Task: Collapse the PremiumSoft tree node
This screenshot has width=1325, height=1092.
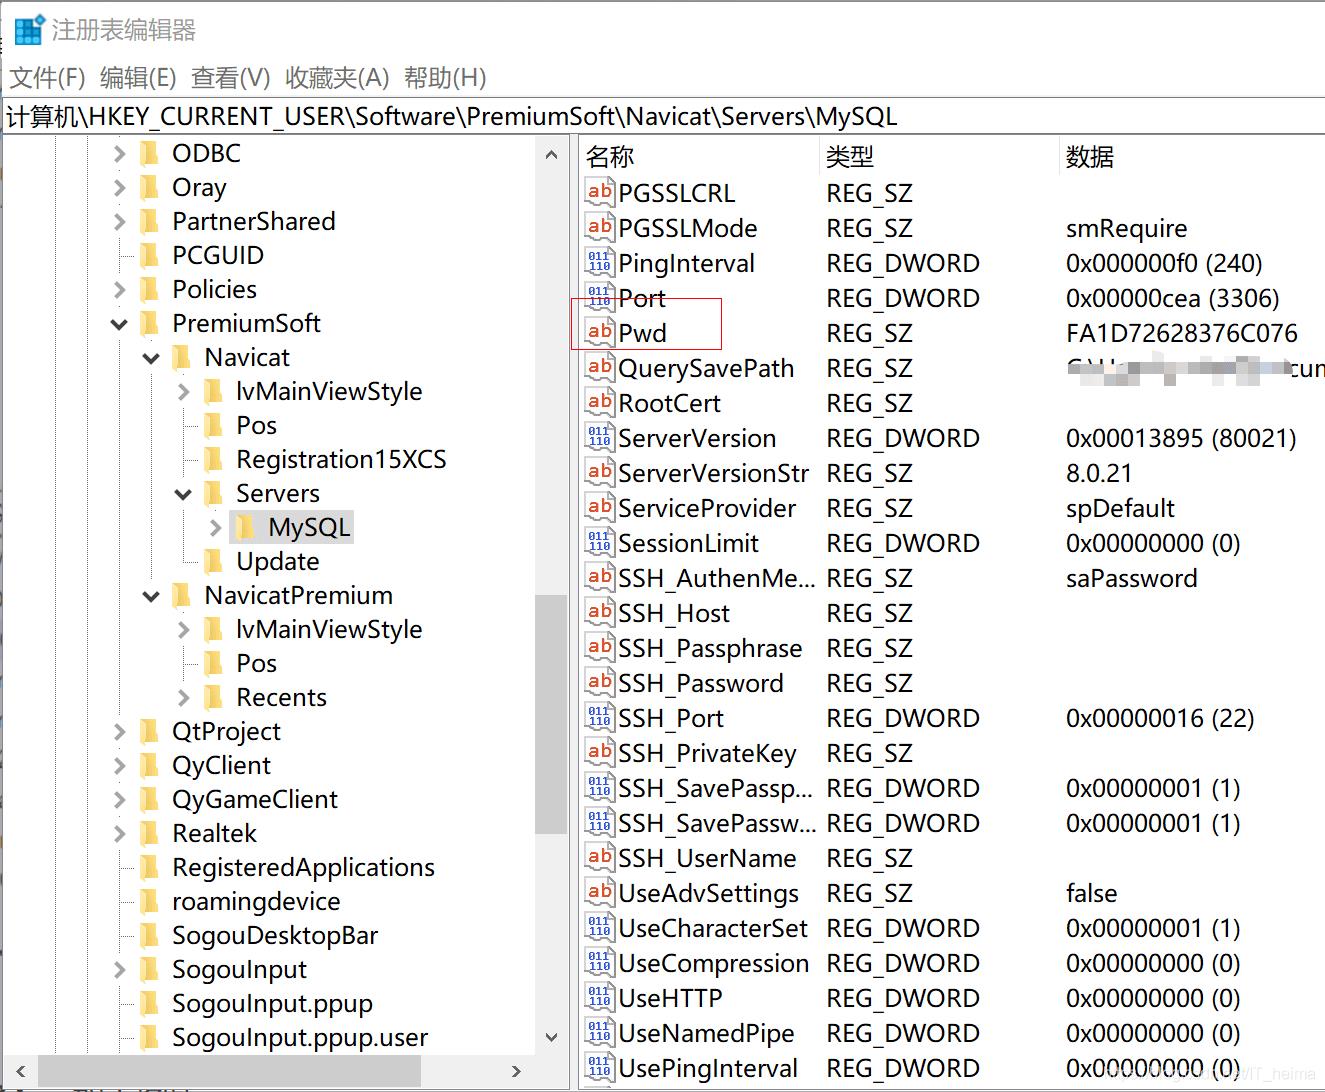Action: click(x=120, y=324)
